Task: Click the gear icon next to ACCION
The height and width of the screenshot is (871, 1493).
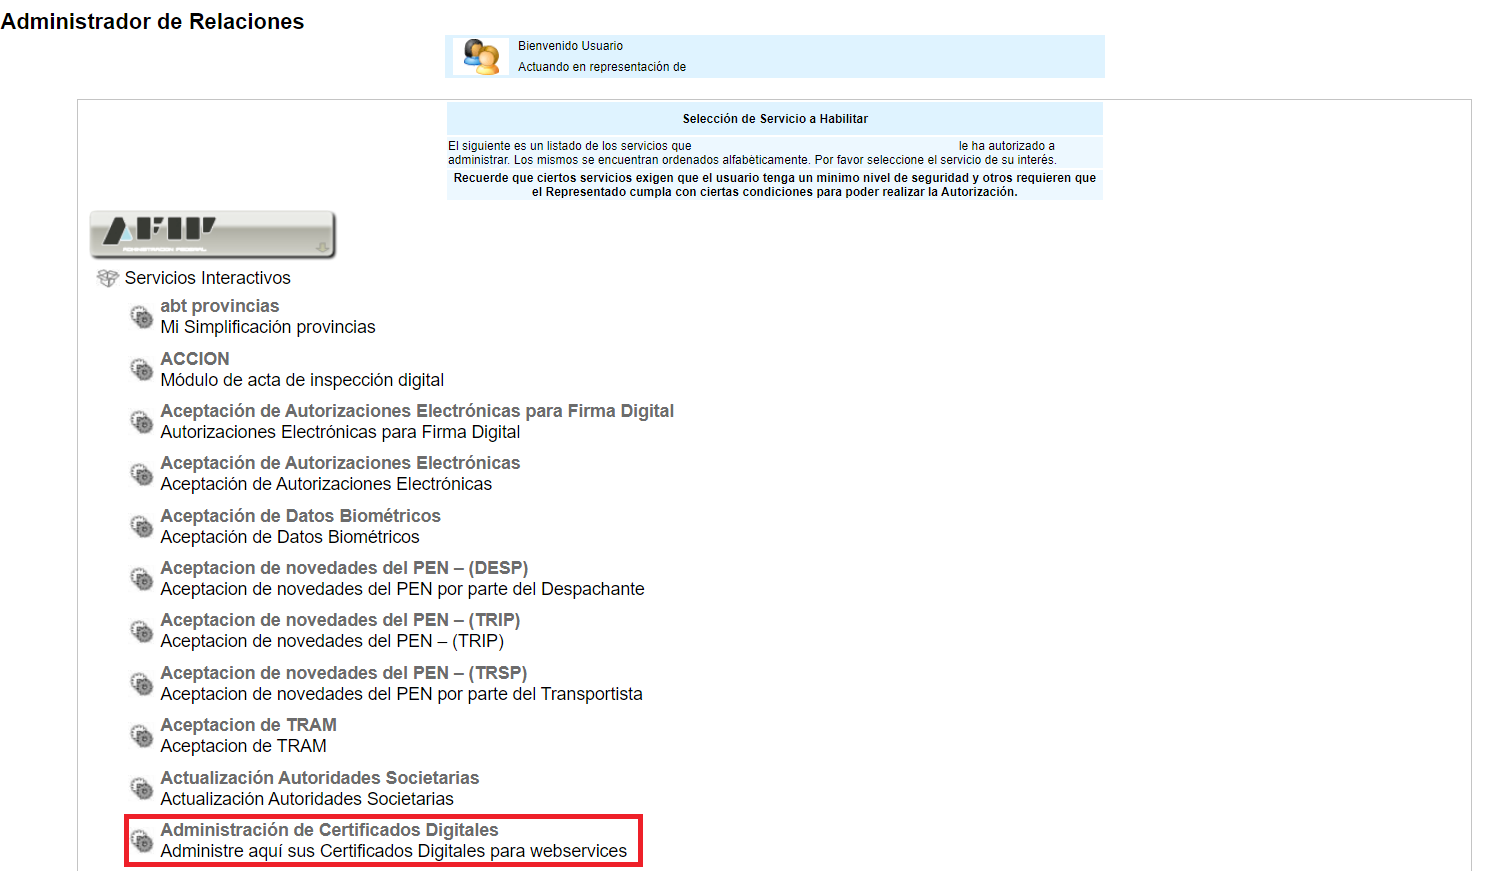Action: [x=142, y=369]
